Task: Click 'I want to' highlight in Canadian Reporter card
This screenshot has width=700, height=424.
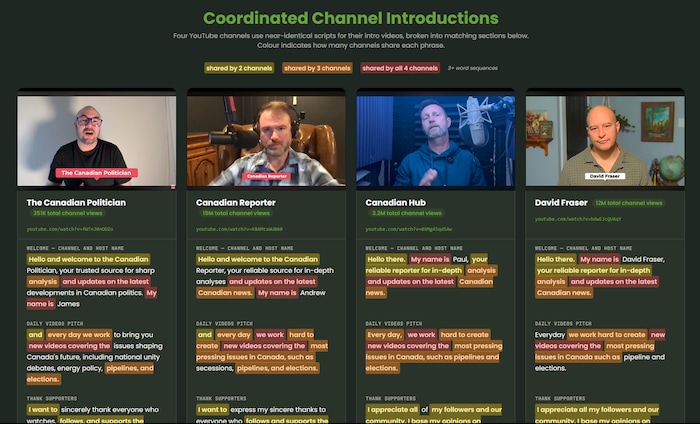Action: (212, 410)
